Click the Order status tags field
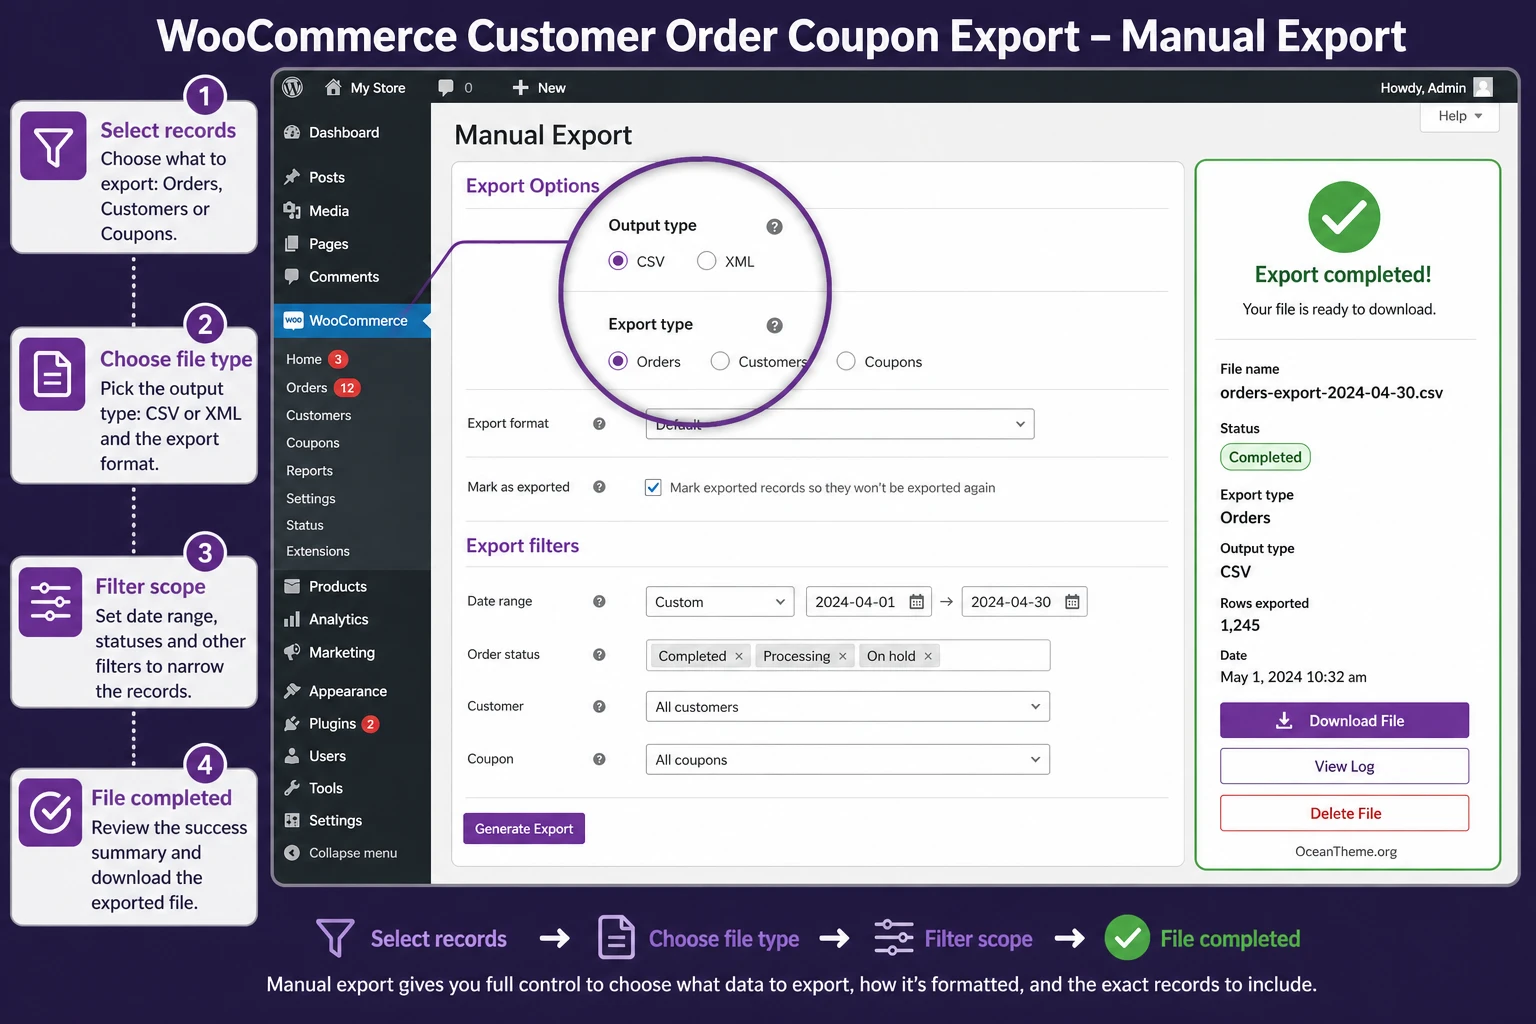Image resolution: width=1536 pixels, height=1024 pixels. [848, 655]
